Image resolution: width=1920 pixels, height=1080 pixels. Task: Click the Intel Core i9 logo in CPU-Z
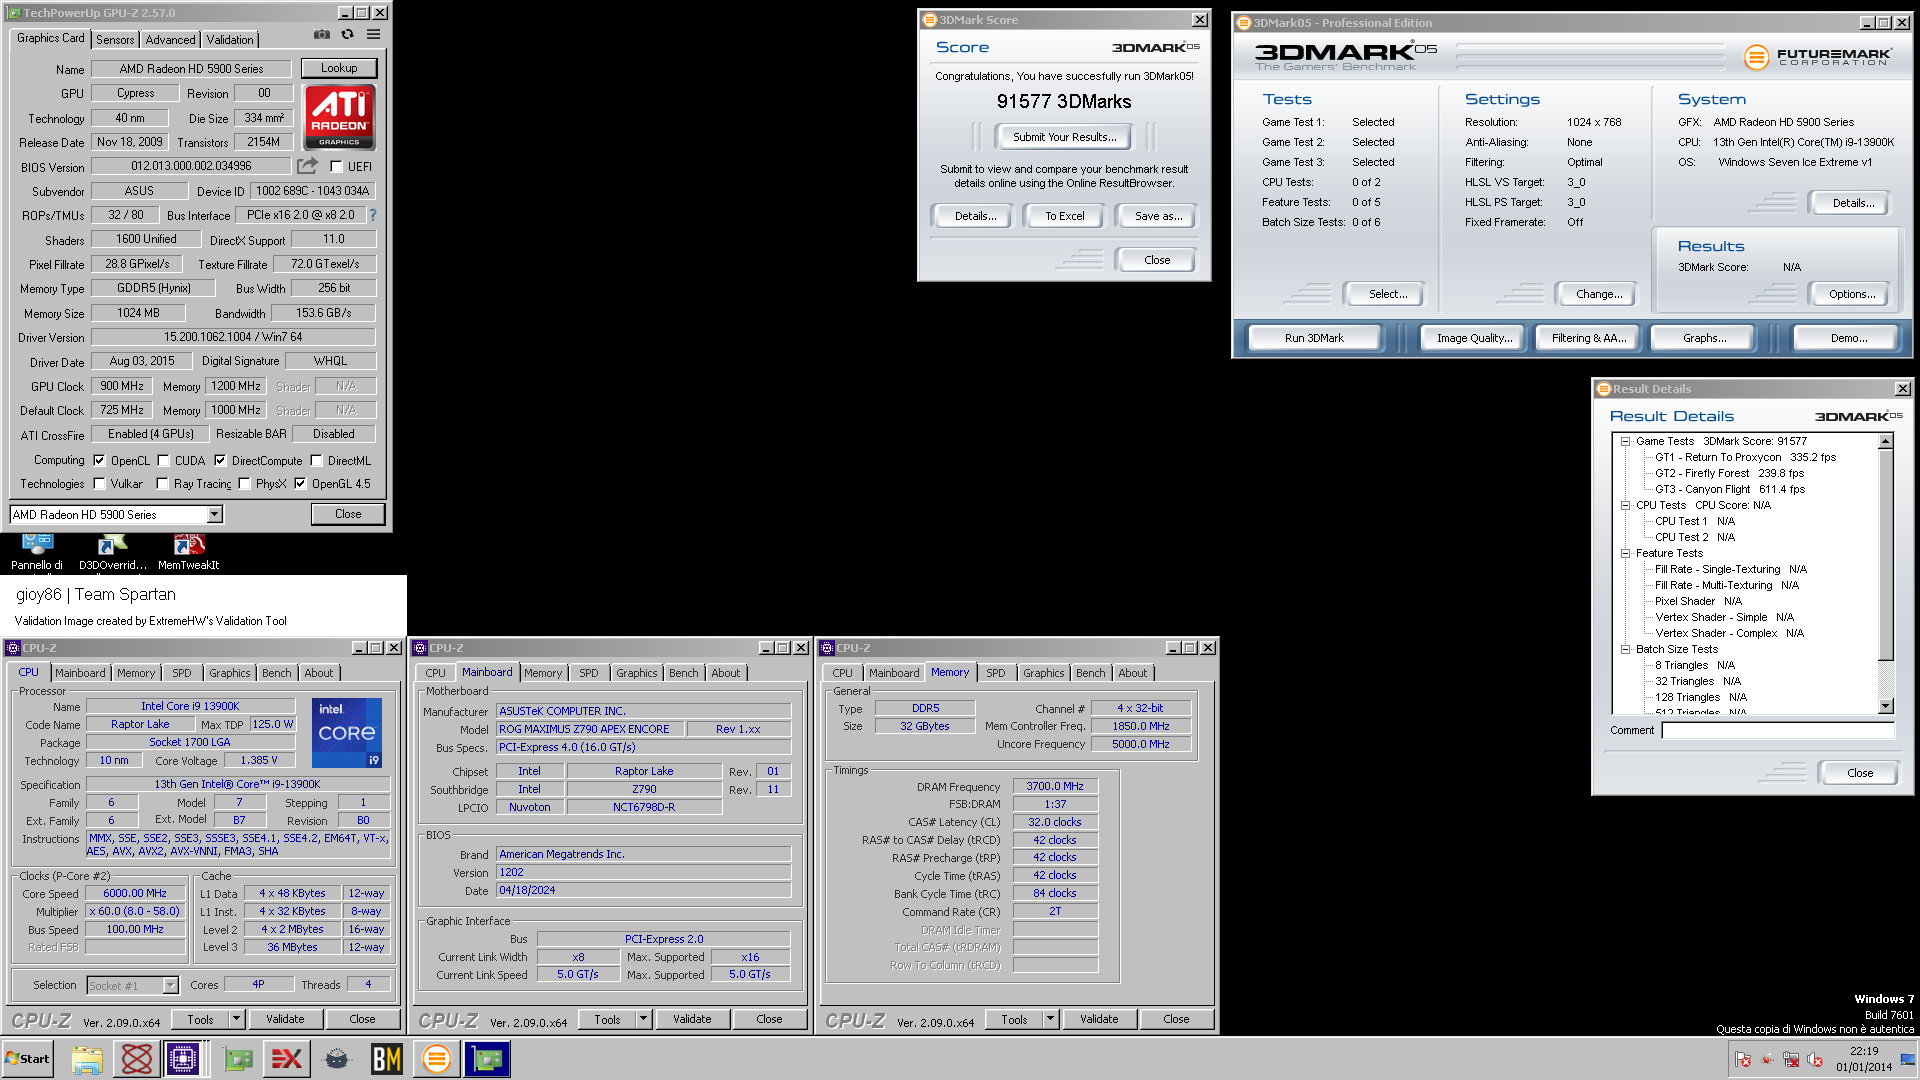point(347,733)
